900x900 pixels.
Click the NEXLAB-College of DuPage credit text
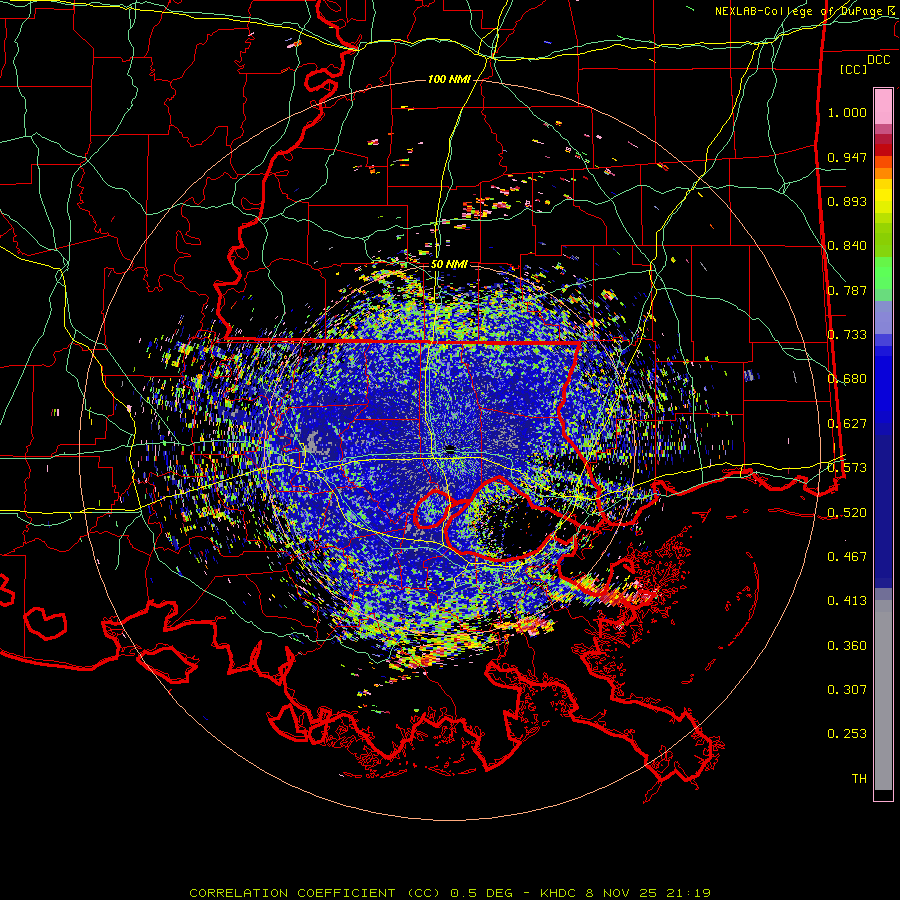[x=798, y=11]
